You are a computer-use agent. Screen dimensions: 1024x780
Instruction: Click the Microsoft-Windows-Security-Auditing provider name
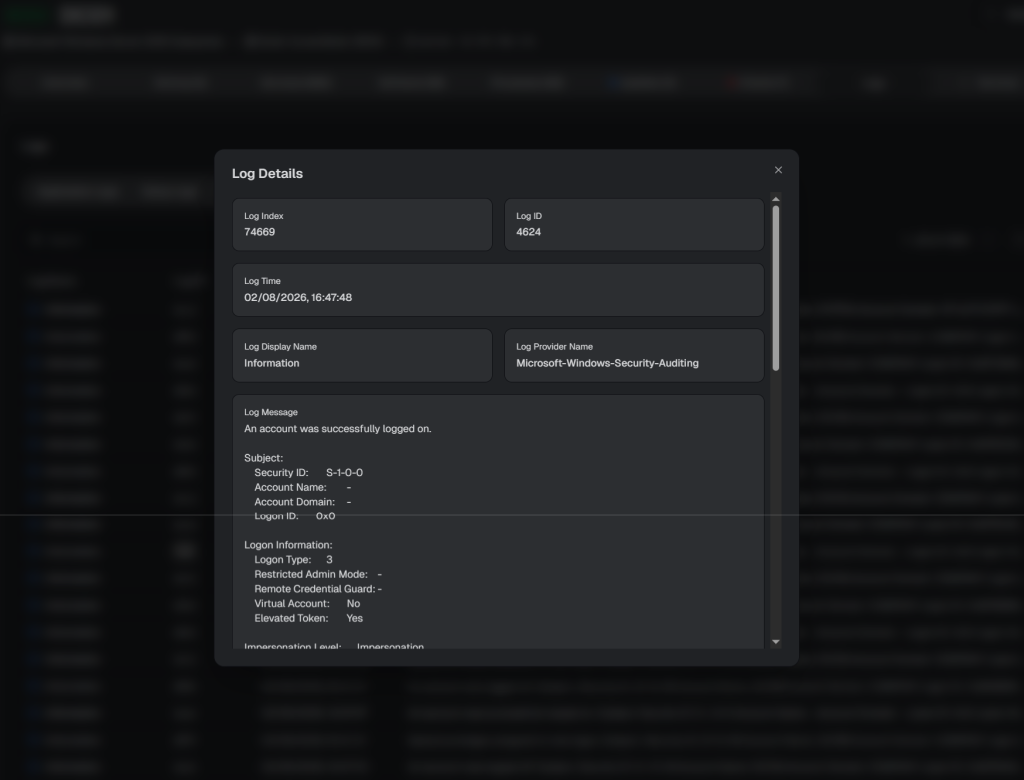click(x=607, y=363)
